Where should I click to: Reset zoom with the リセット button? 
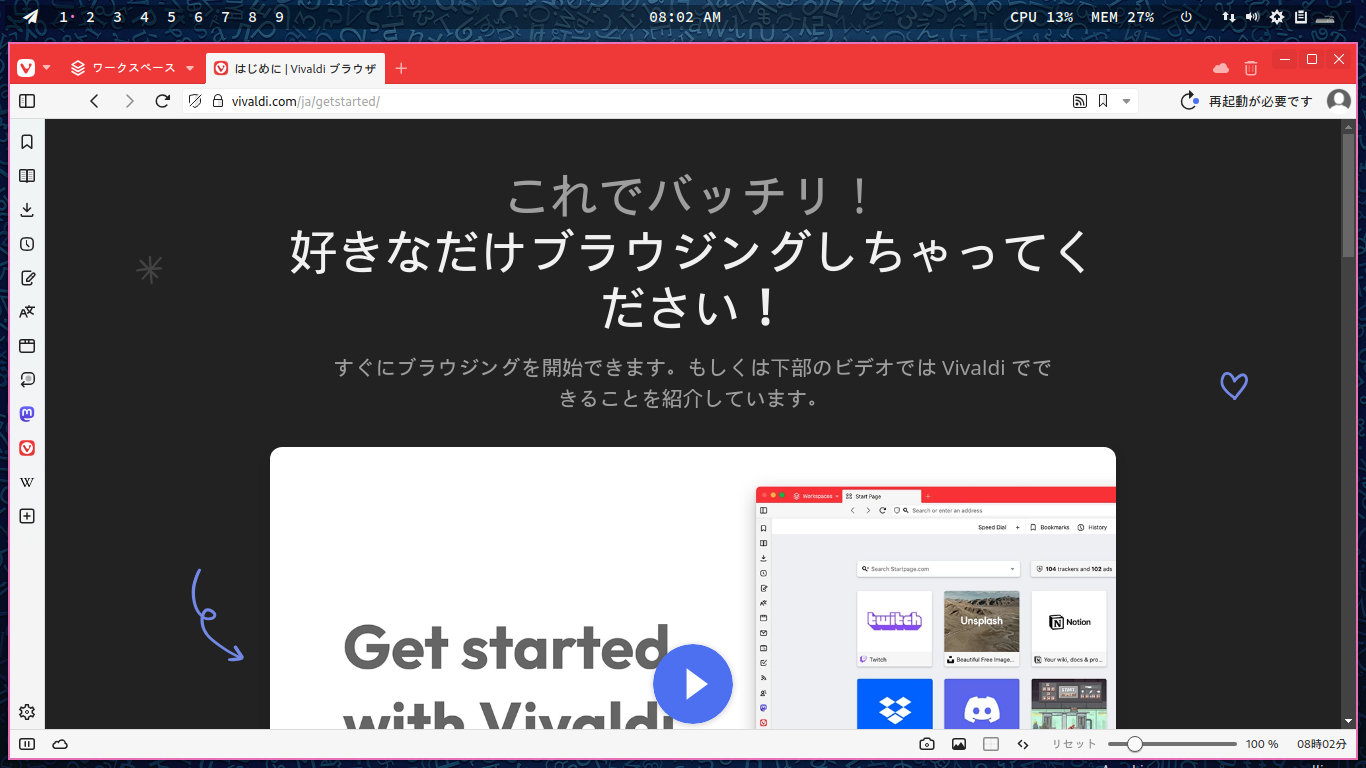1074,744
